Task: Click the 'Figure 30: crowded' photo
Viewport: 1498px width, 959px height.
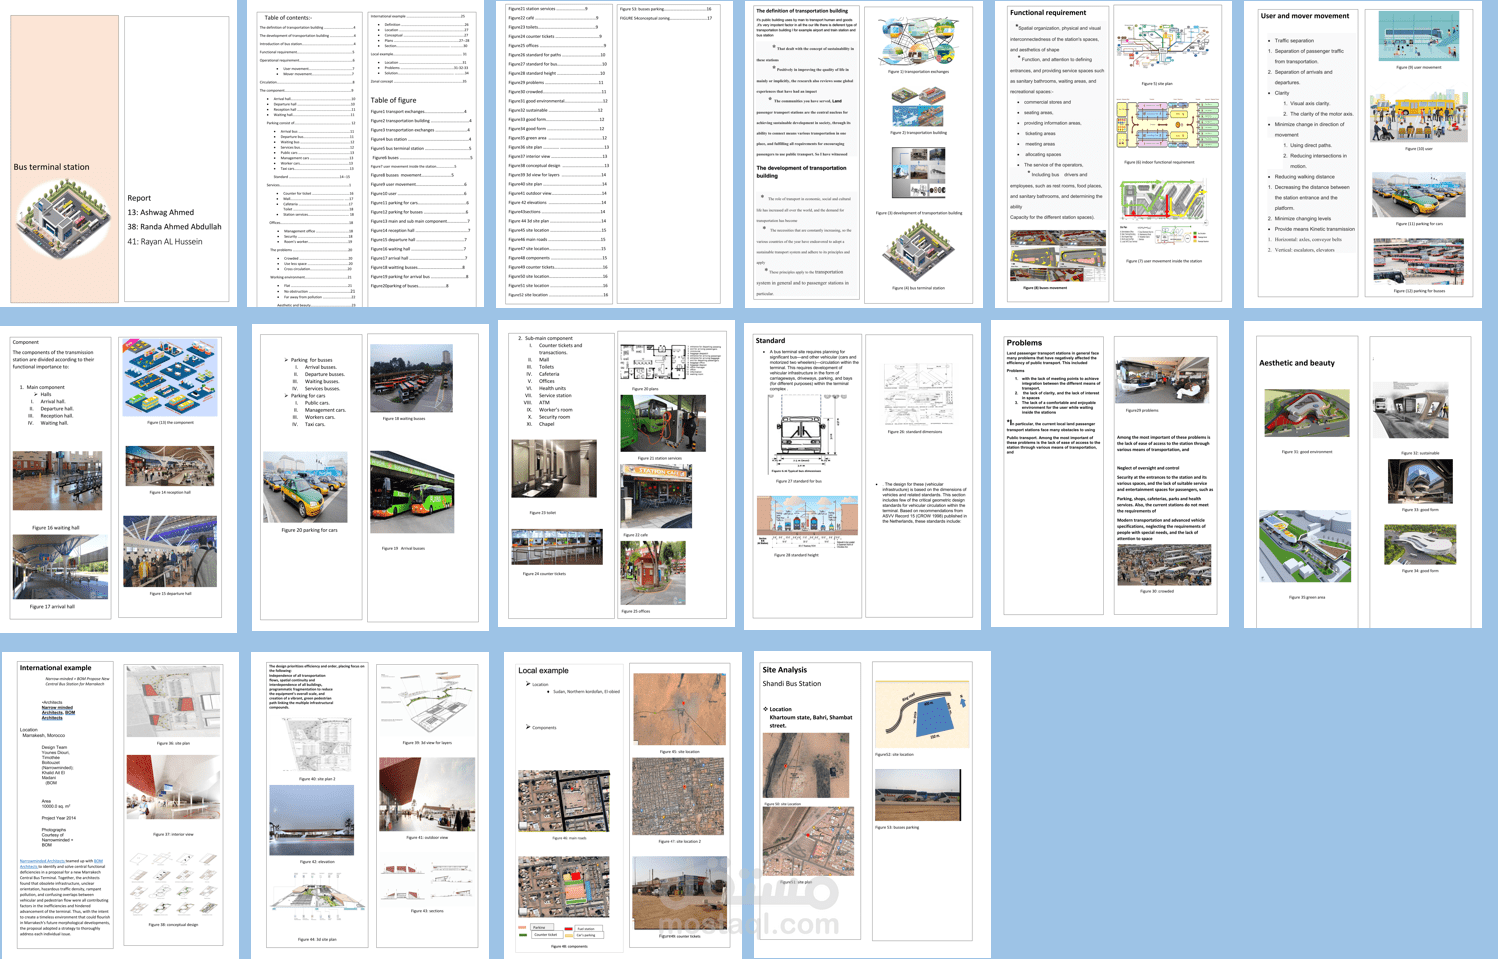Action: [1164, 565]
